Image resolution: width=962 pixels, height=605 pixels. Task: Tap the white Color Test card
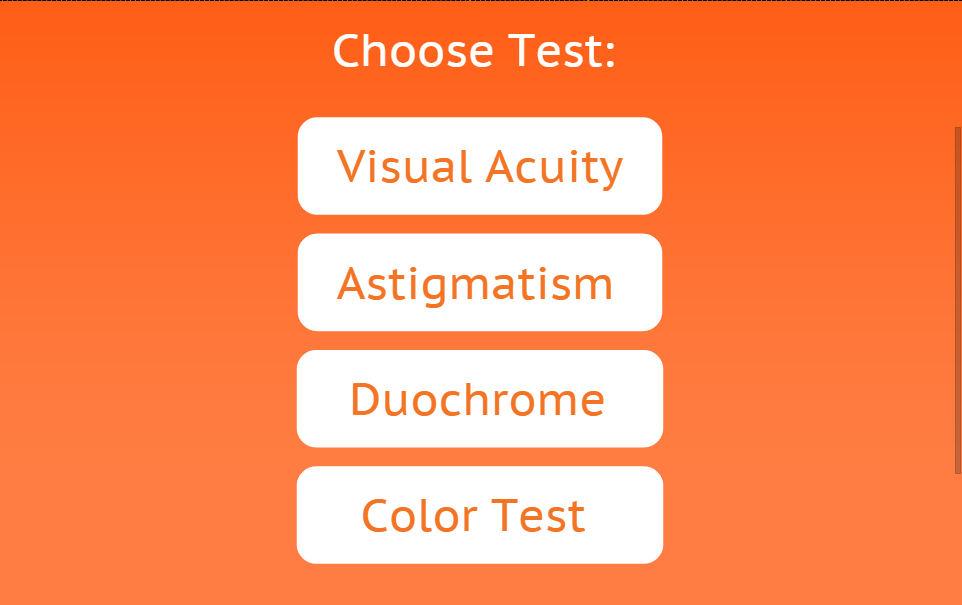tap(480, 515)
